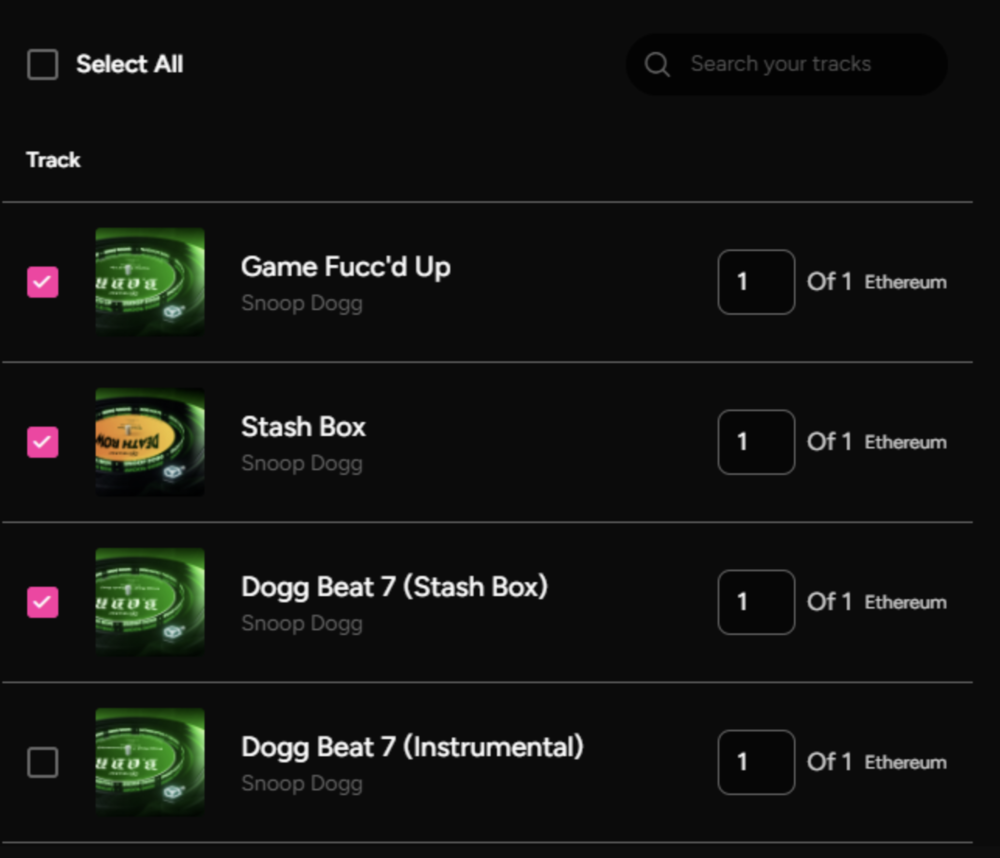Viewport: 1000px width, 858px height.
Task: Click Dogg Beat 7 (Instrumental) title
Action: pyautogui.click(x=413, y=747)
